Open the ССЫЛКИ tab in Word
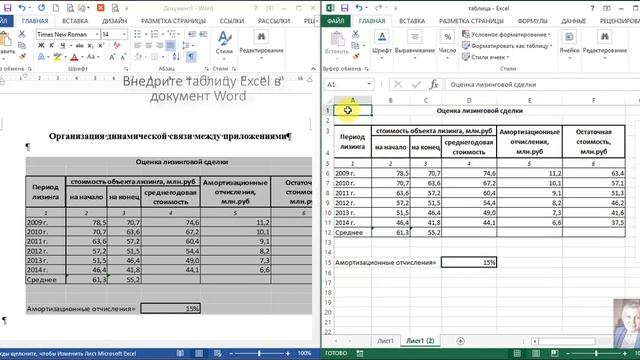Viewport: 640px width, 360px height. point(232,21)
